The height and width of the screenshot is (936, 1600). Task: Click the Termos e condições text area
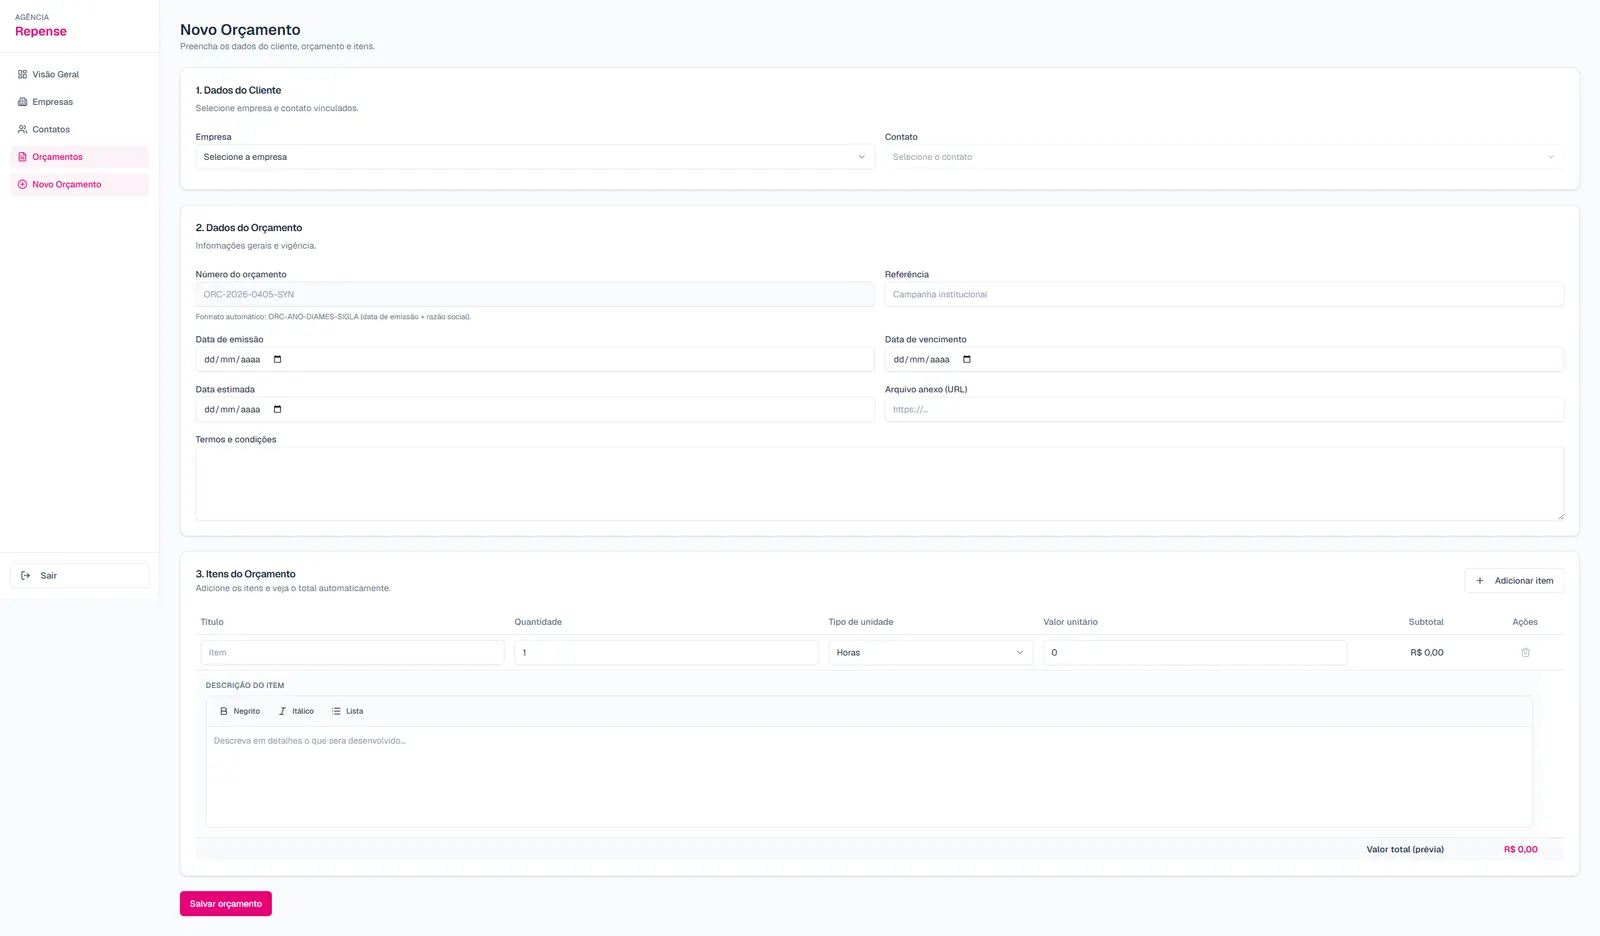(880, 484)
